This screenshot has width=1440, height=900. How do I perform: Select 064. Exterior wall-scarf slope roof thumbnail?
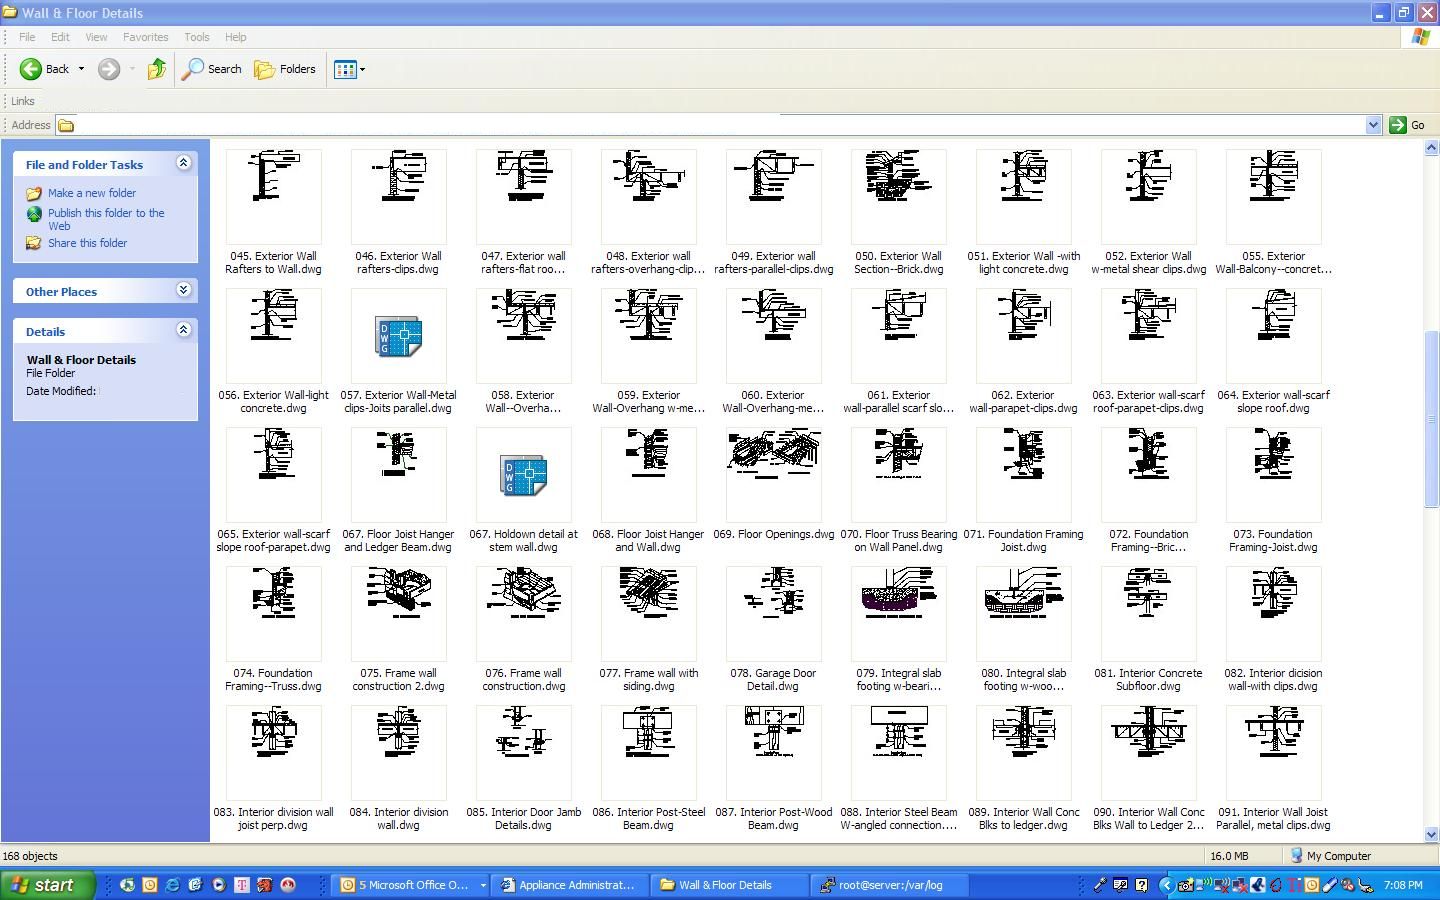(x=1273, y=336)
